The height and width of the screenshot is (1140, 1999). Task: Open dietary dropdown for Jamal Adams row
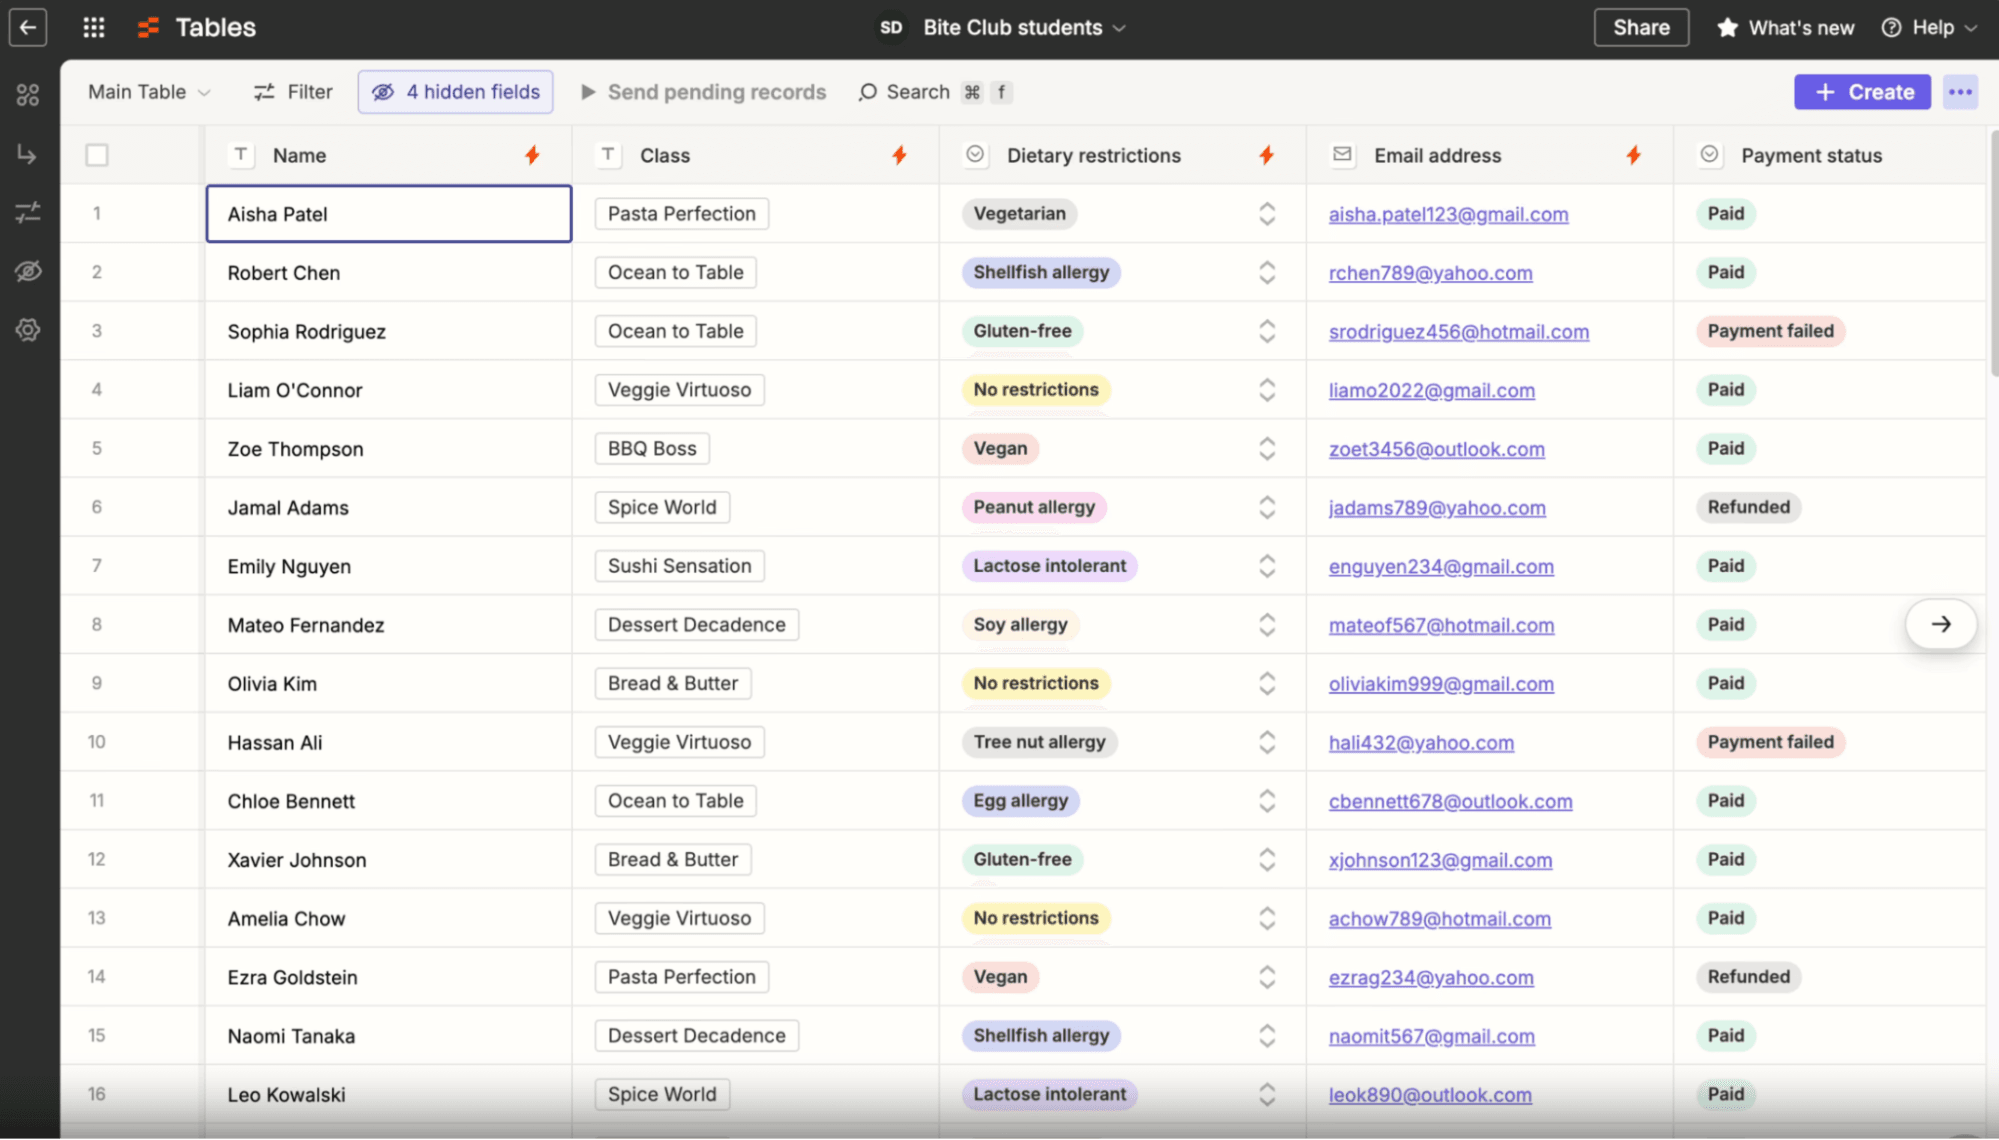1267,507
